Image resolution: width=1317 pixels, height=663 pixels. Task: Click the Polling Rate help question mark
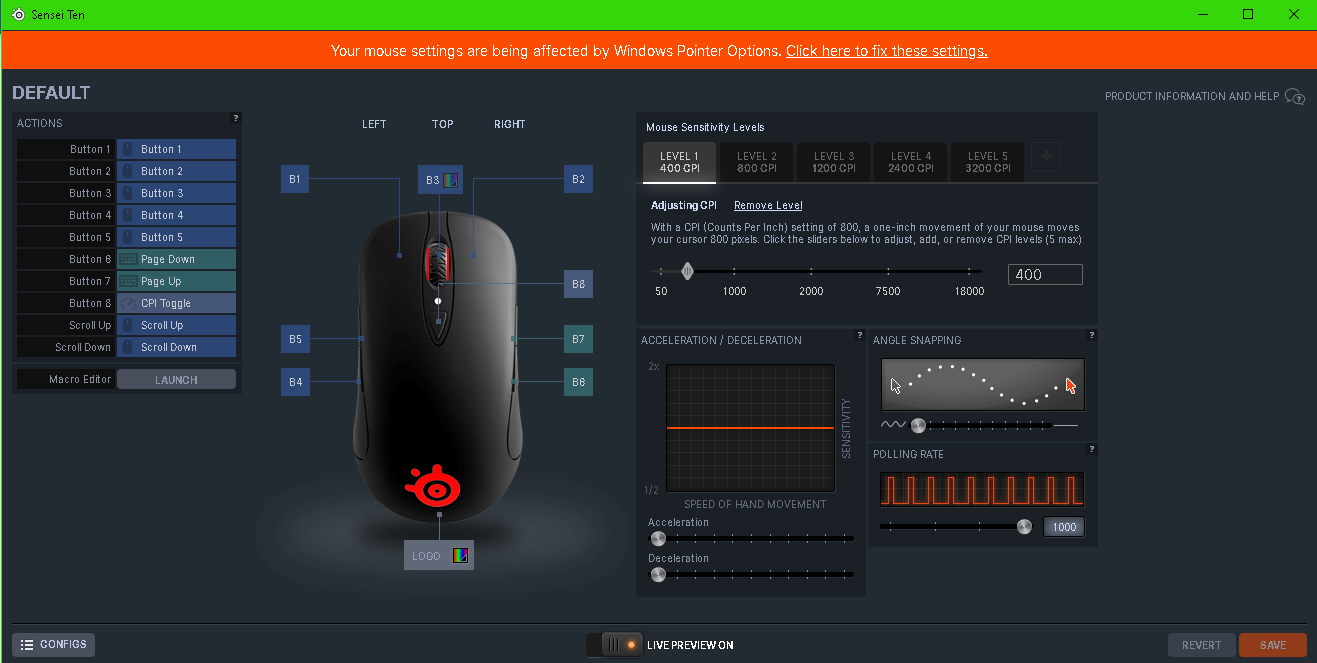[x=1092, y=449]
